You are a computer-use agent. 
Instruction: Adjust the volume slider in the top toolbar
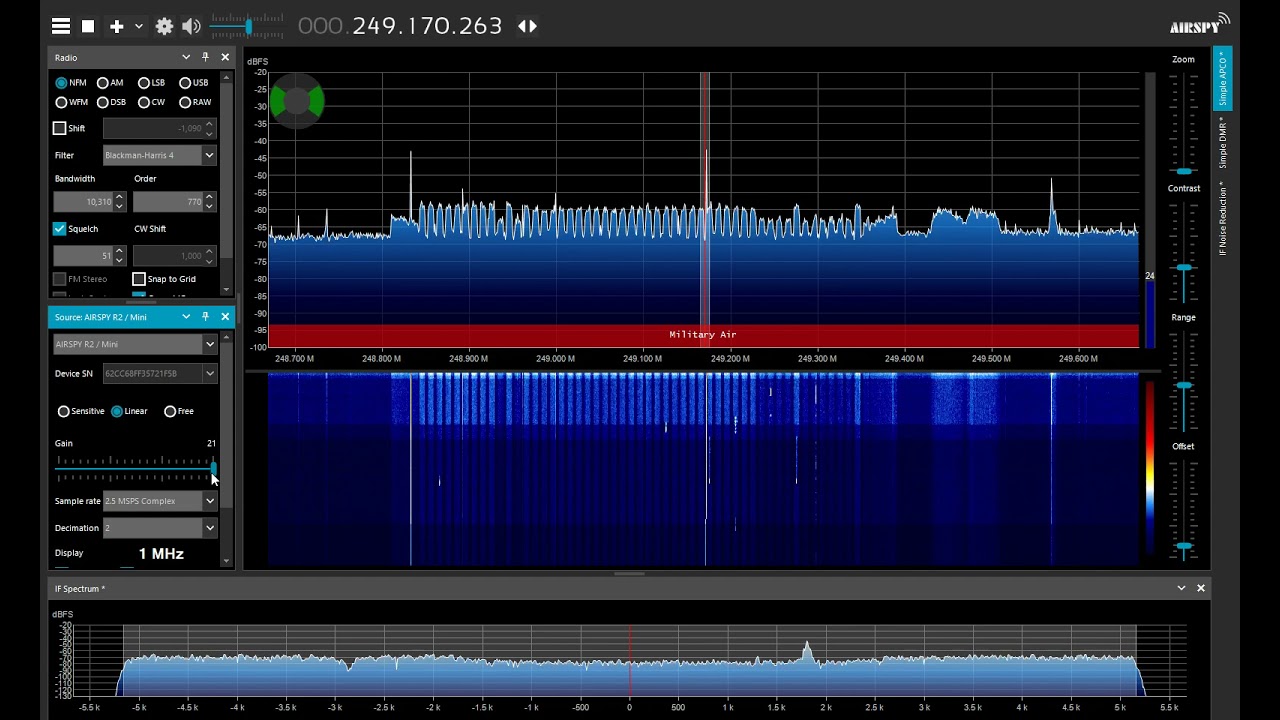click(x=247, y=26)
